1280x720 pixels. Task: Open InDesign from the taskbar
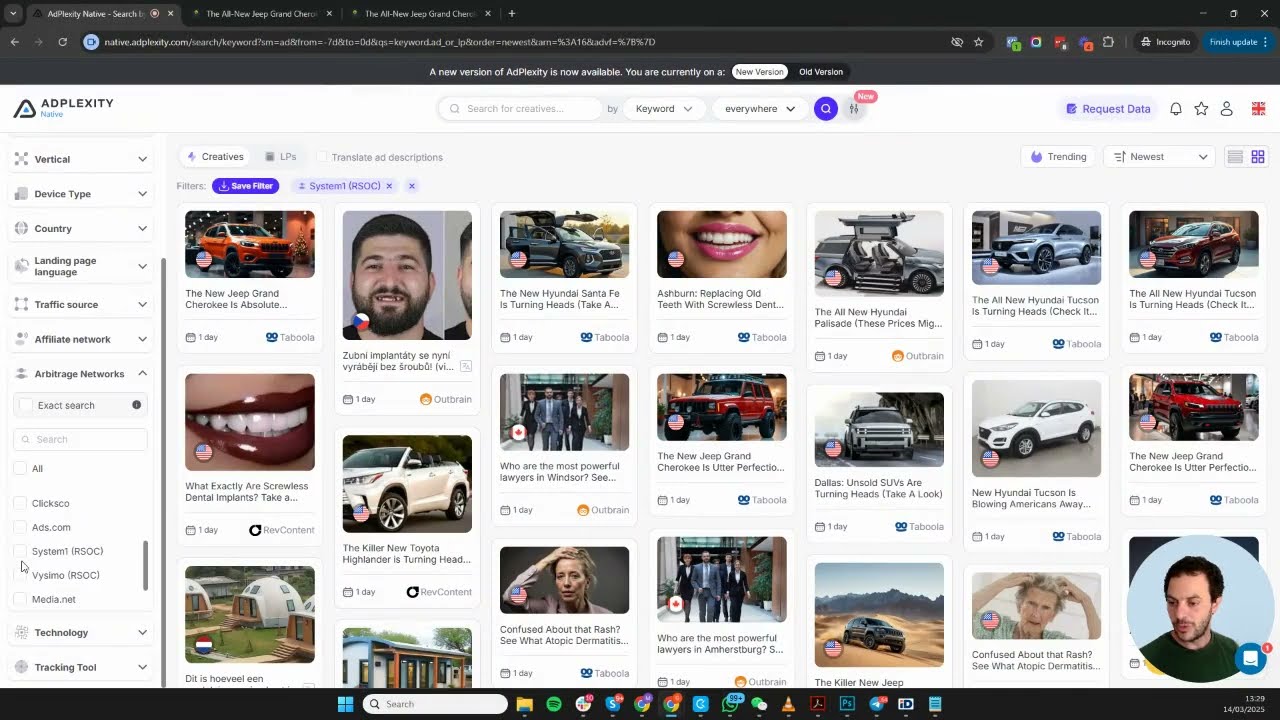(x=906, y=704)
